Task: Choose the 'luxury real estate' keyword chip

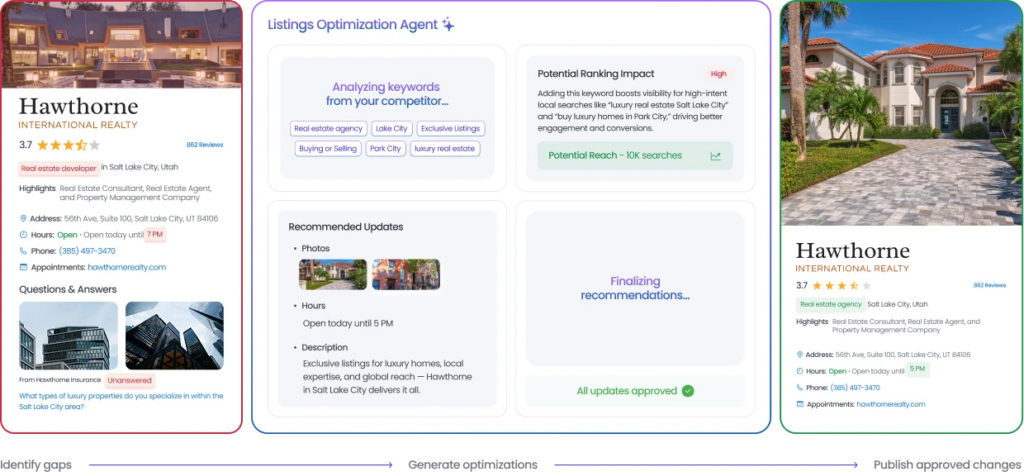Action: [445, 148]
